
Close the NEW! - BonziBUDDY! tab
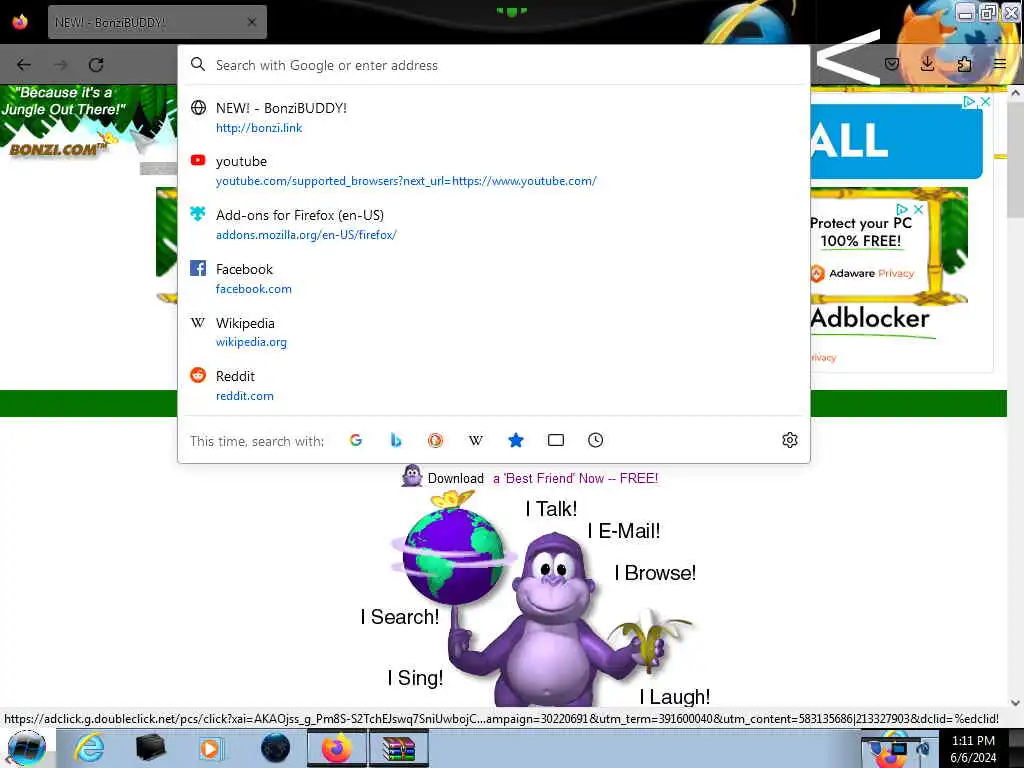pyautogui.click(x=252, y=22)
